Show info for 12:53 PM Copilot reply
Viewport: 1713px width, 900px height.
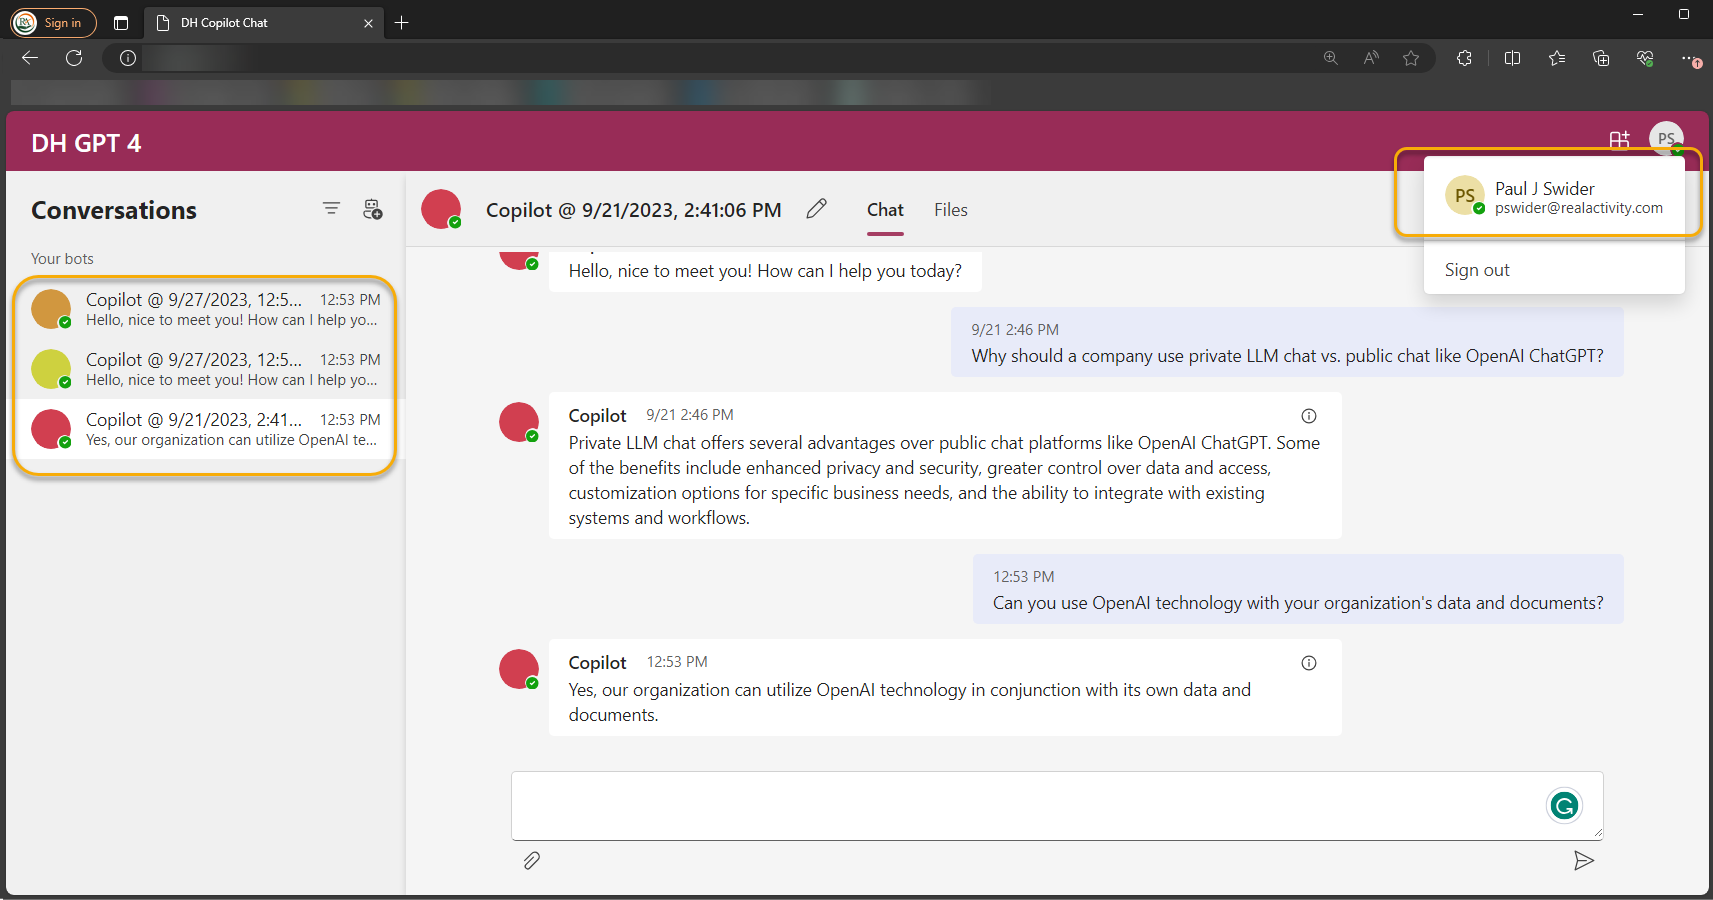pyautogui.click(x=1309, y=663)
